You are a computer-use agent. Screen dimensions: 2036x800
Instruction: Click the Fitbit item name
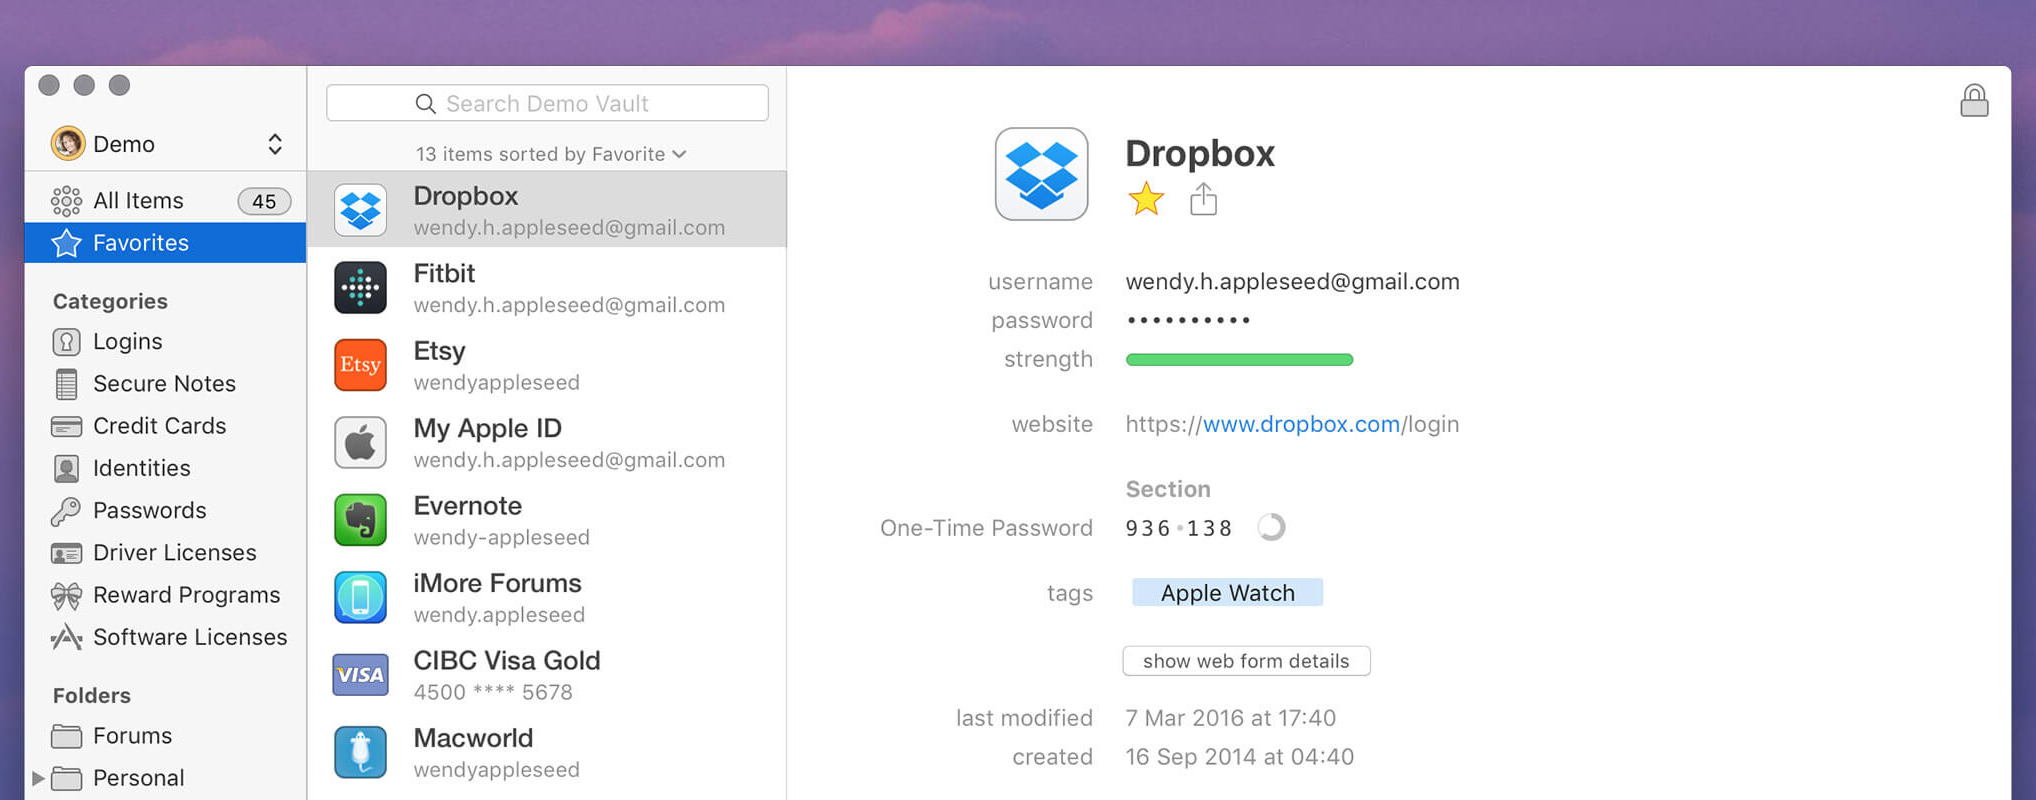pos(444,273)
